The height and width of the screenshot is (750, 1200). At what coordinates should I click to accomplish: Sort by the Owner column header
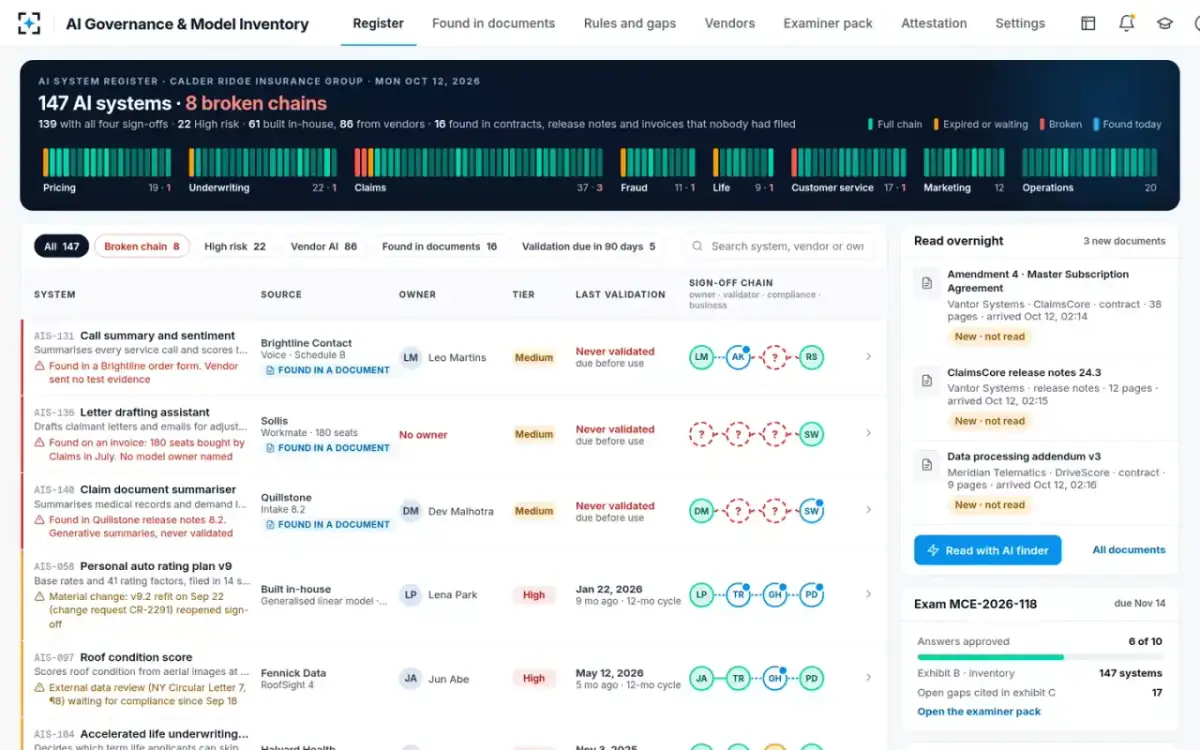417,295
